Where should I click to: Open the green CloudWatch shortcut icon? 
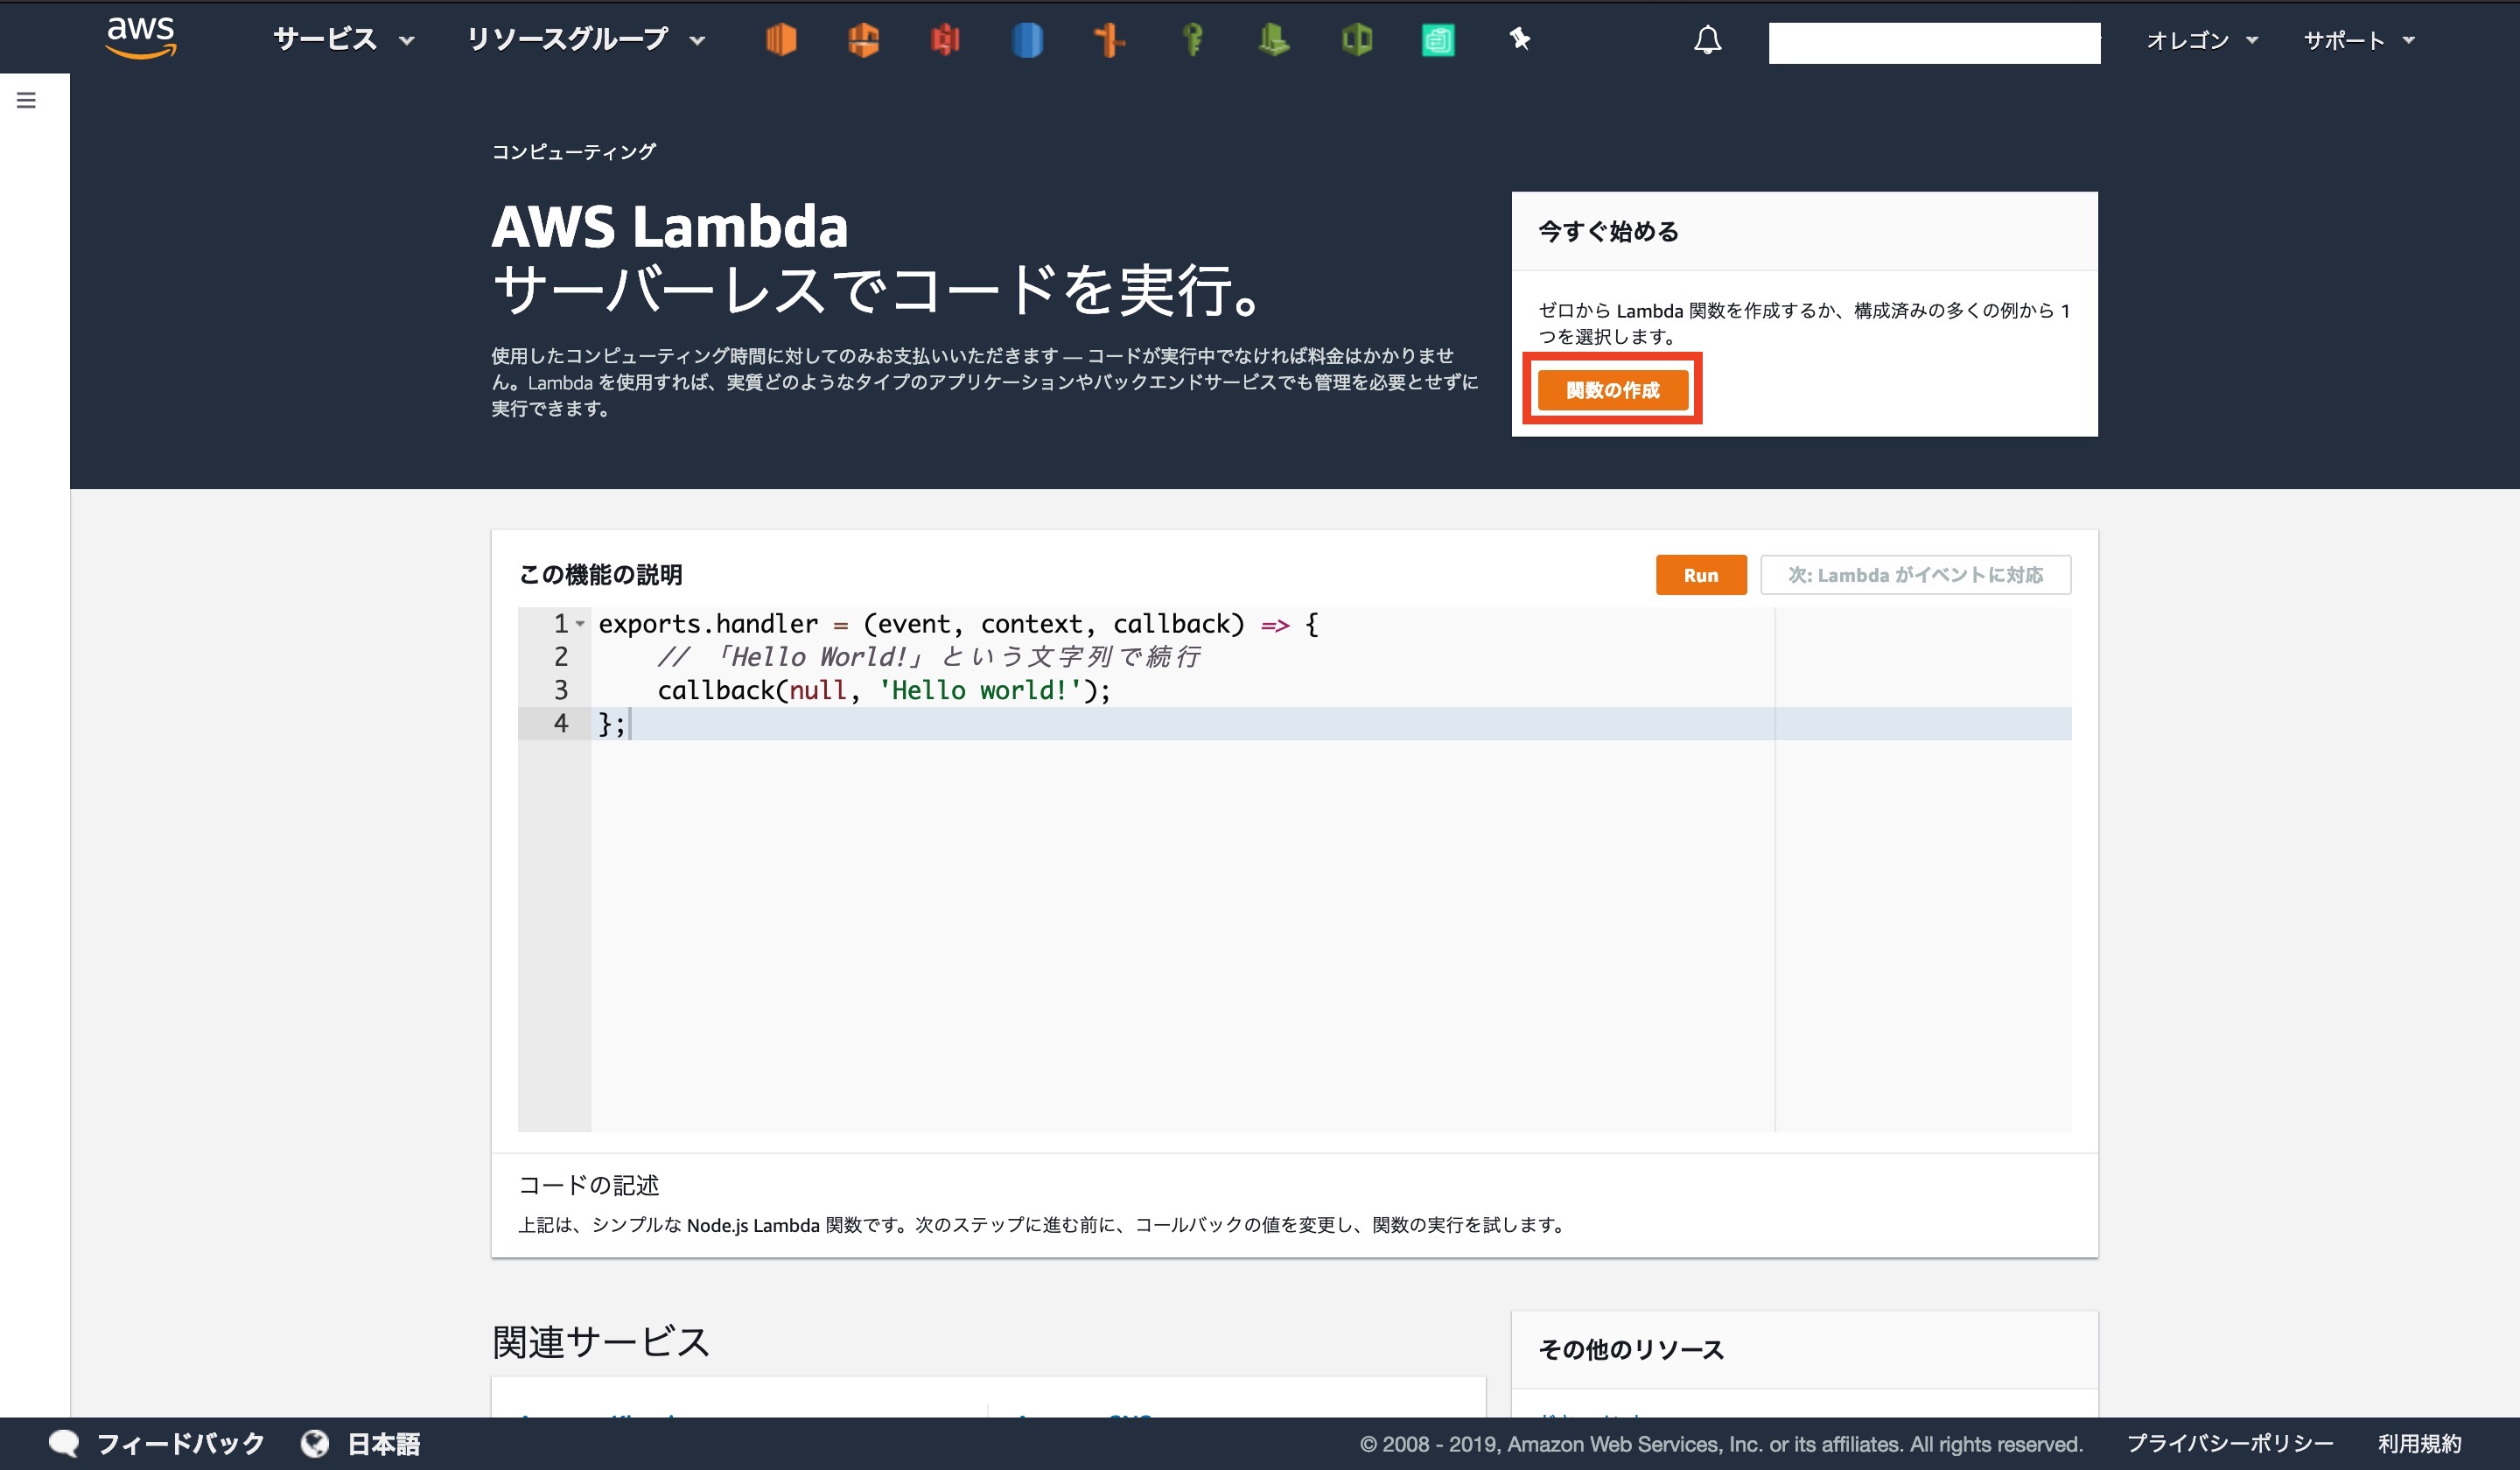pyautogui.click(x=1273, y=40)
